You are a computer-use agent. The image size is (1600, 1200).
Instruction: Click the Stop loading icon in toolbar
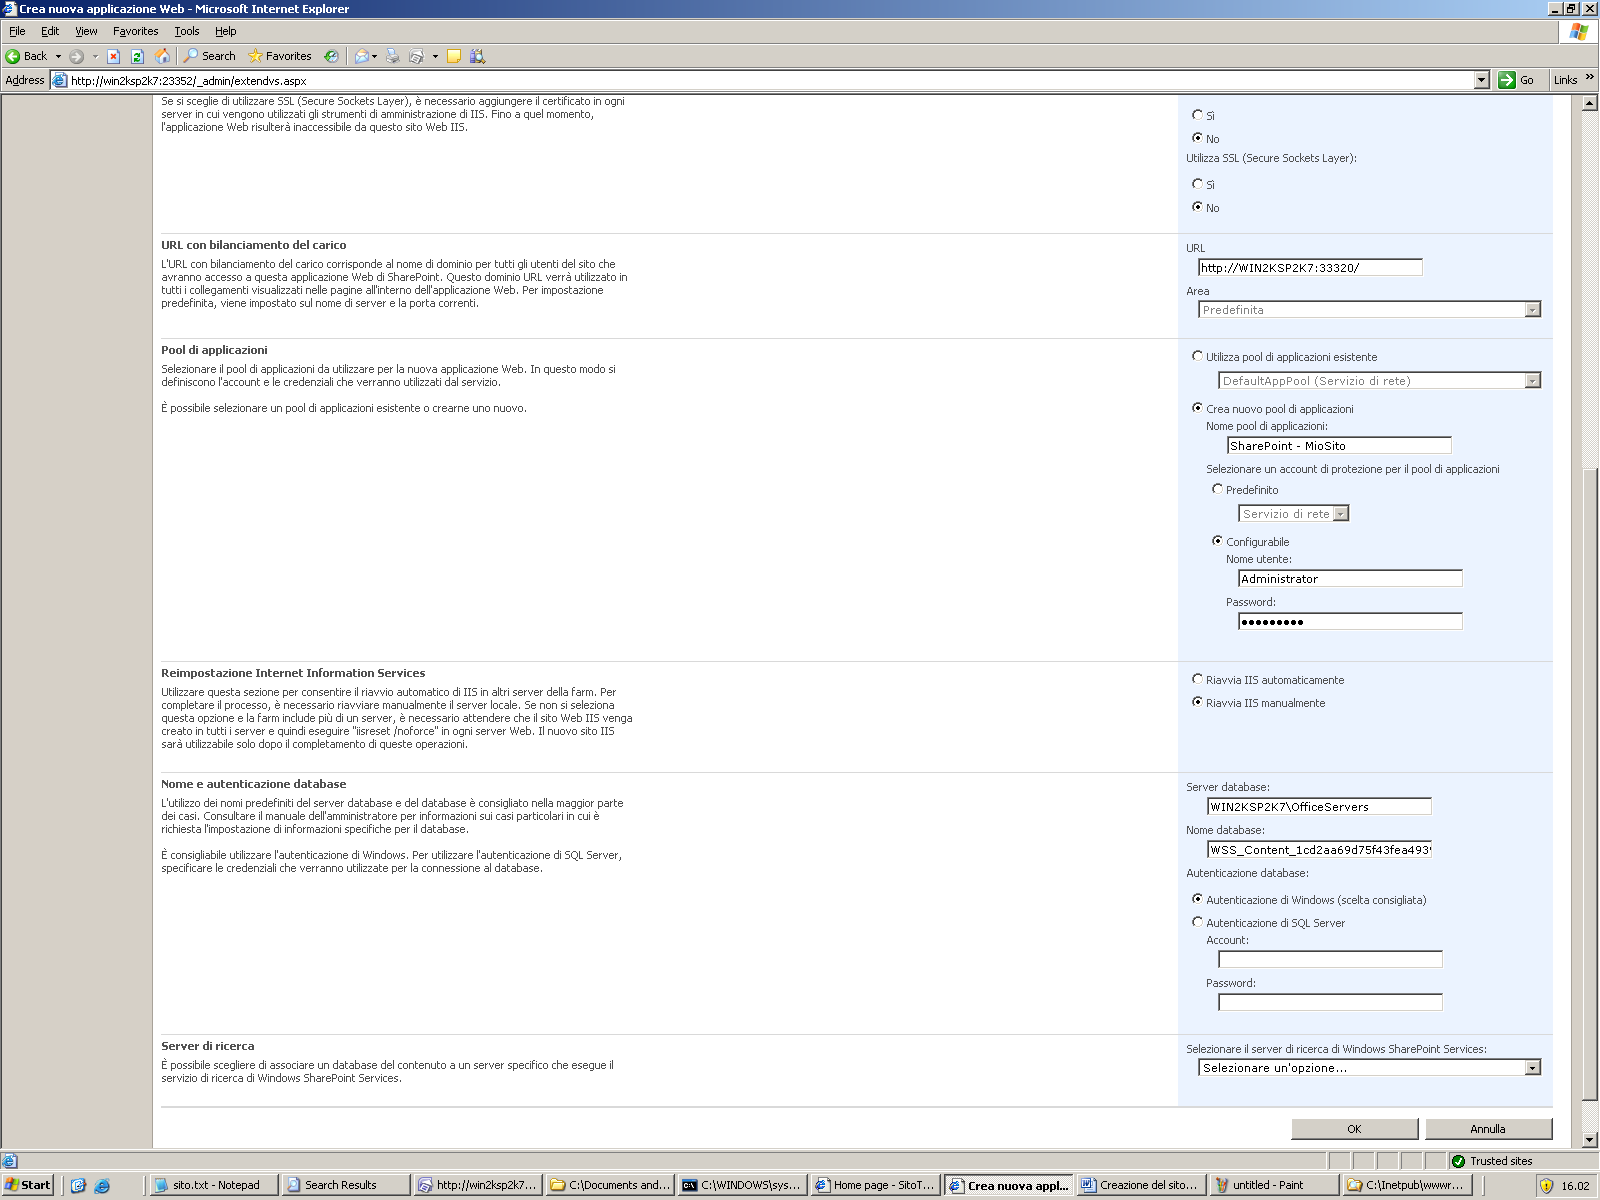(114, 56)
